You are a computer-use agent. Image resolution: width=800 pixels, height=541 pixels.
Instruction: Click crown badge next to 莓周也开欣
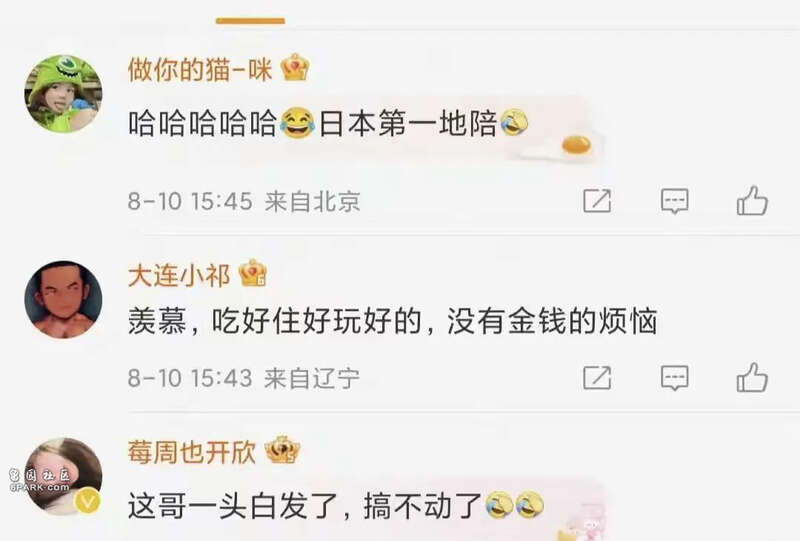tap(282, 450)
